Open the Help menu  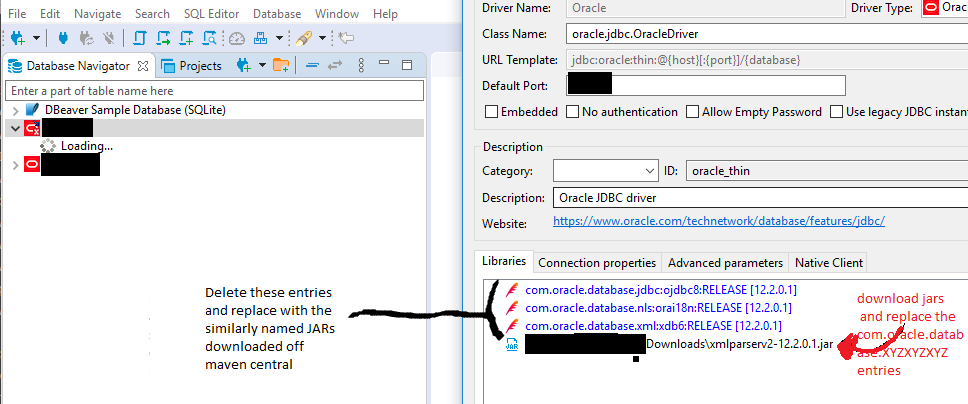385,14
